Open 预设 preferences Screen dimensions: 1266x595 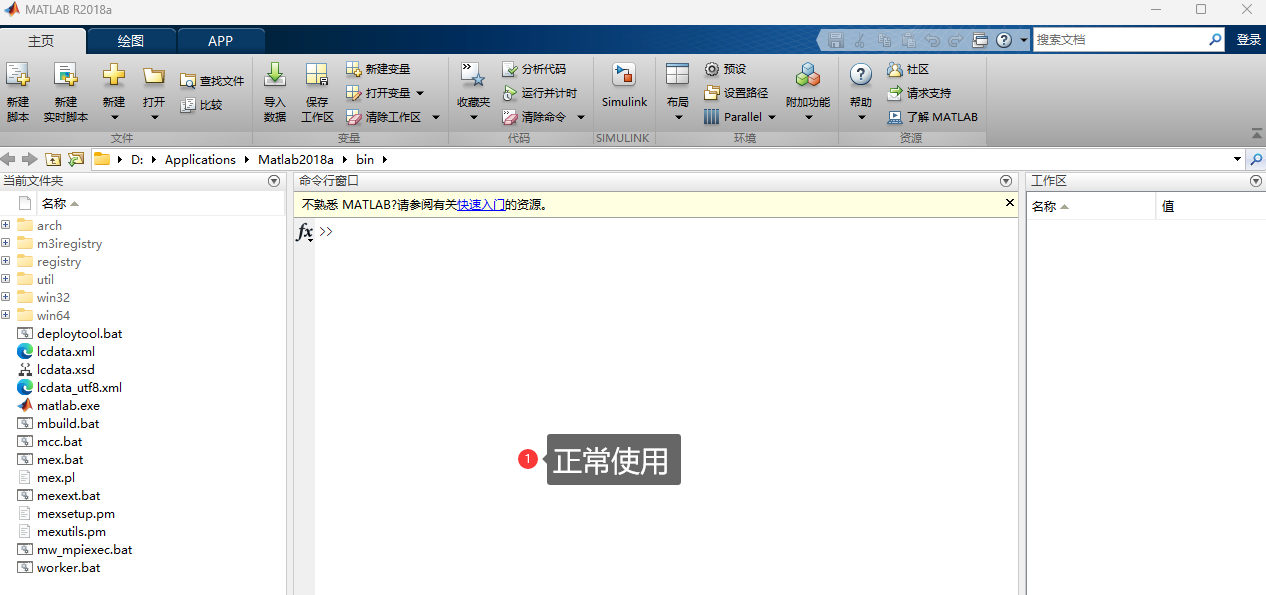coord(726,69)
